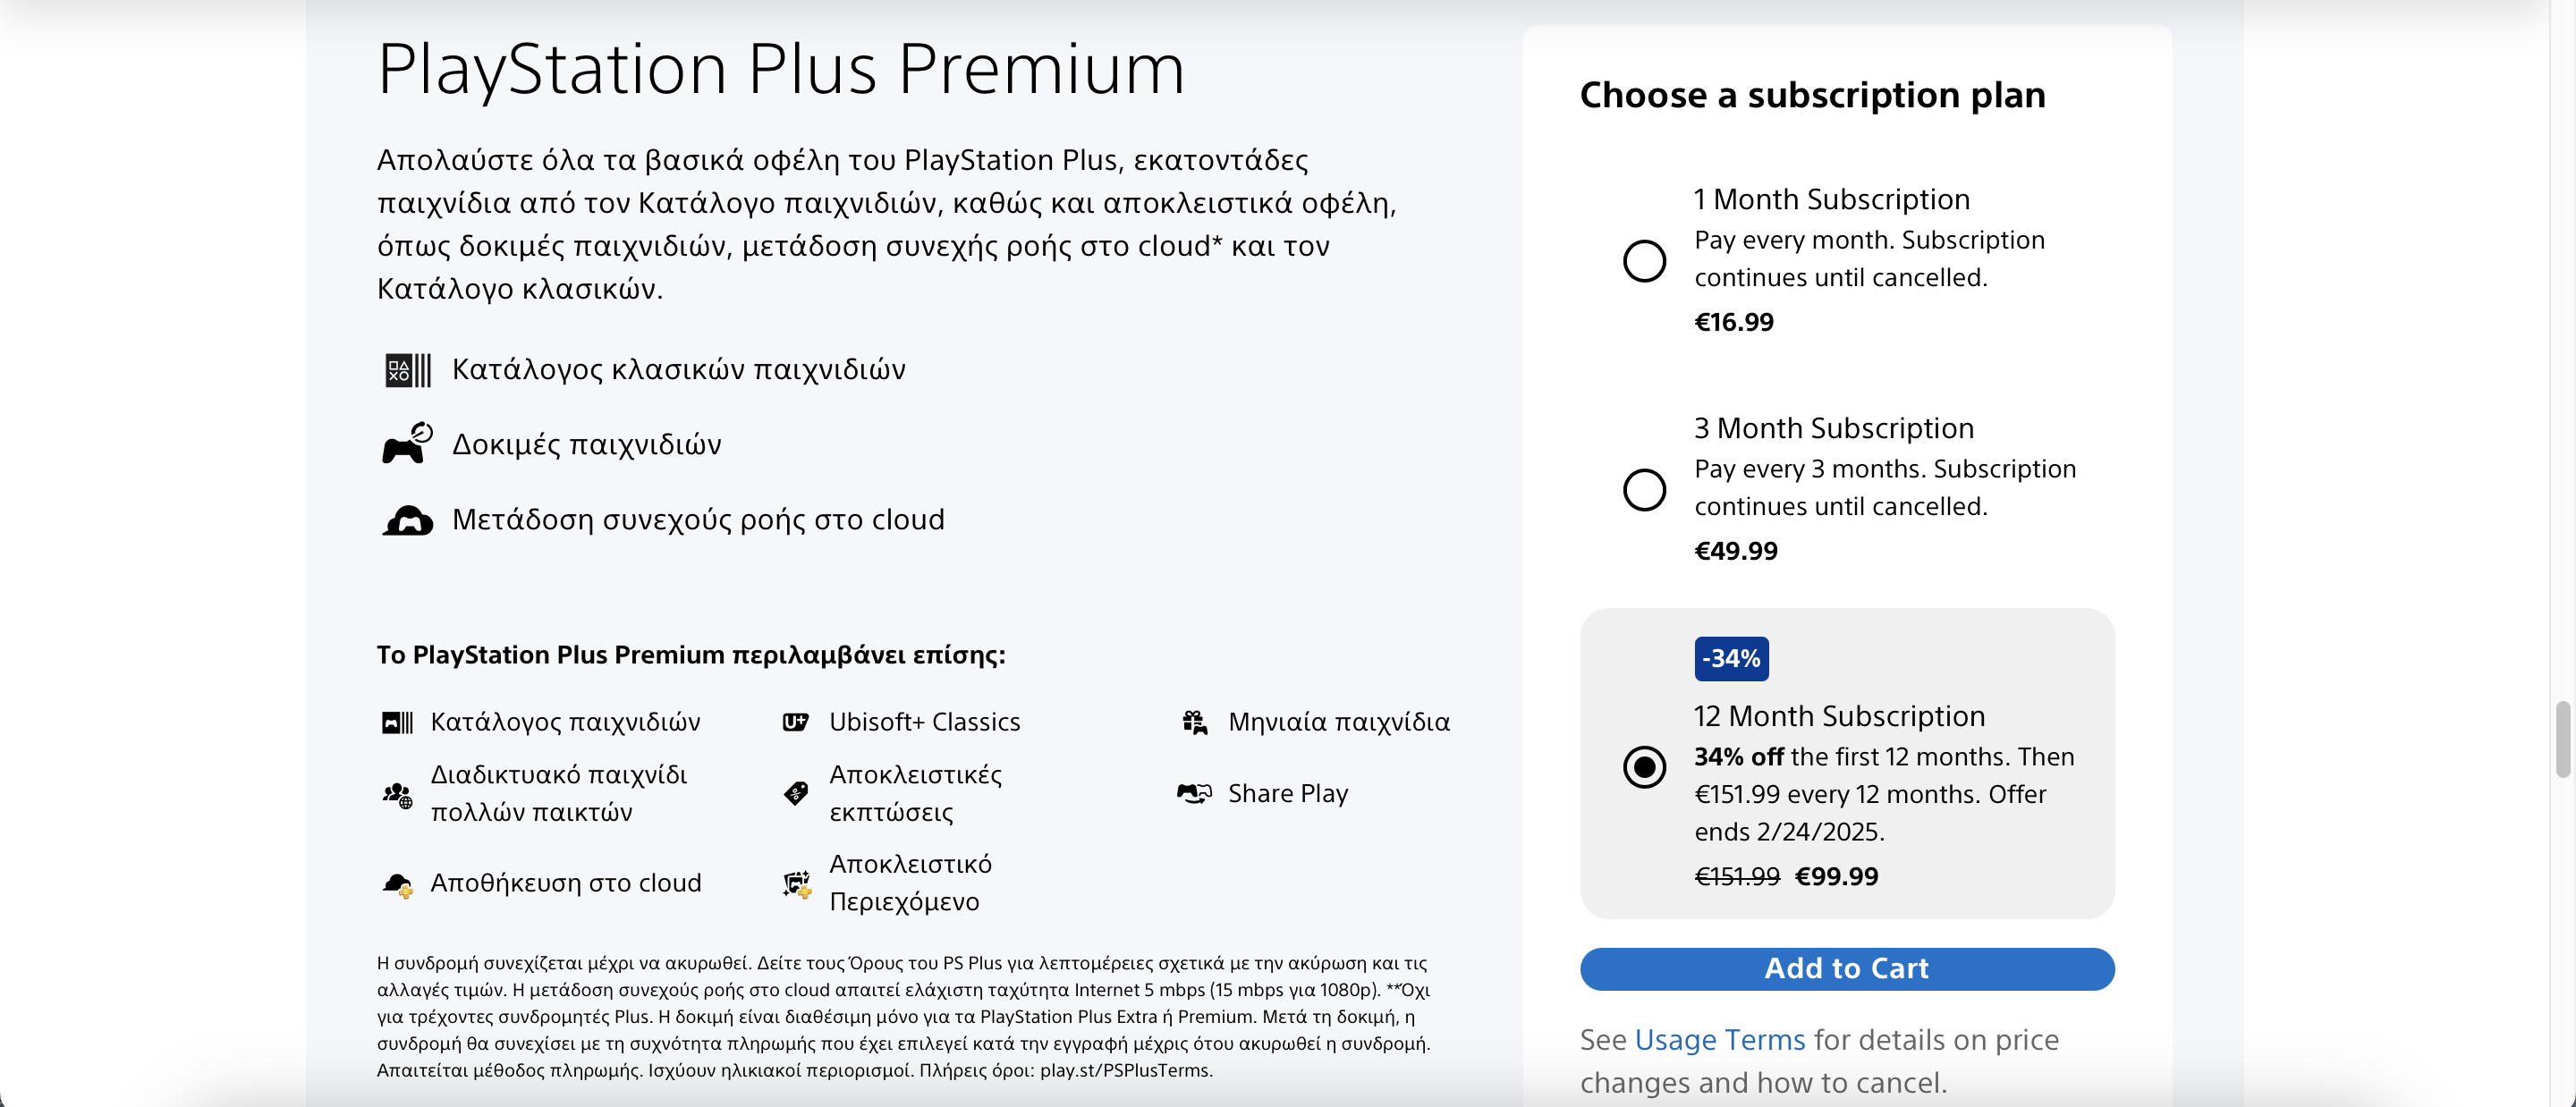
Task: Click the game trials controller icon
Action: [x=407, y=444]
